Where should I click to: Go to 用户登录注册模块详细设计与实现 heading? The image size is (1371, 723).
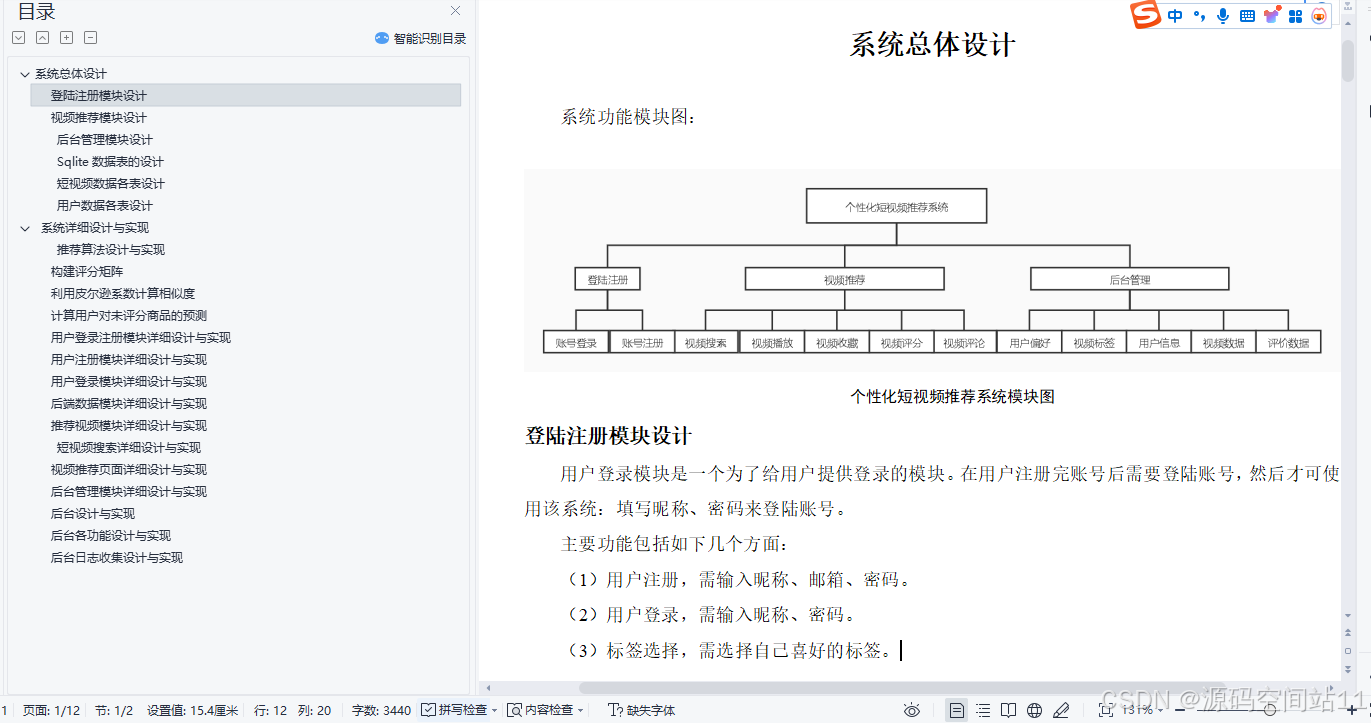pos(141,338)
